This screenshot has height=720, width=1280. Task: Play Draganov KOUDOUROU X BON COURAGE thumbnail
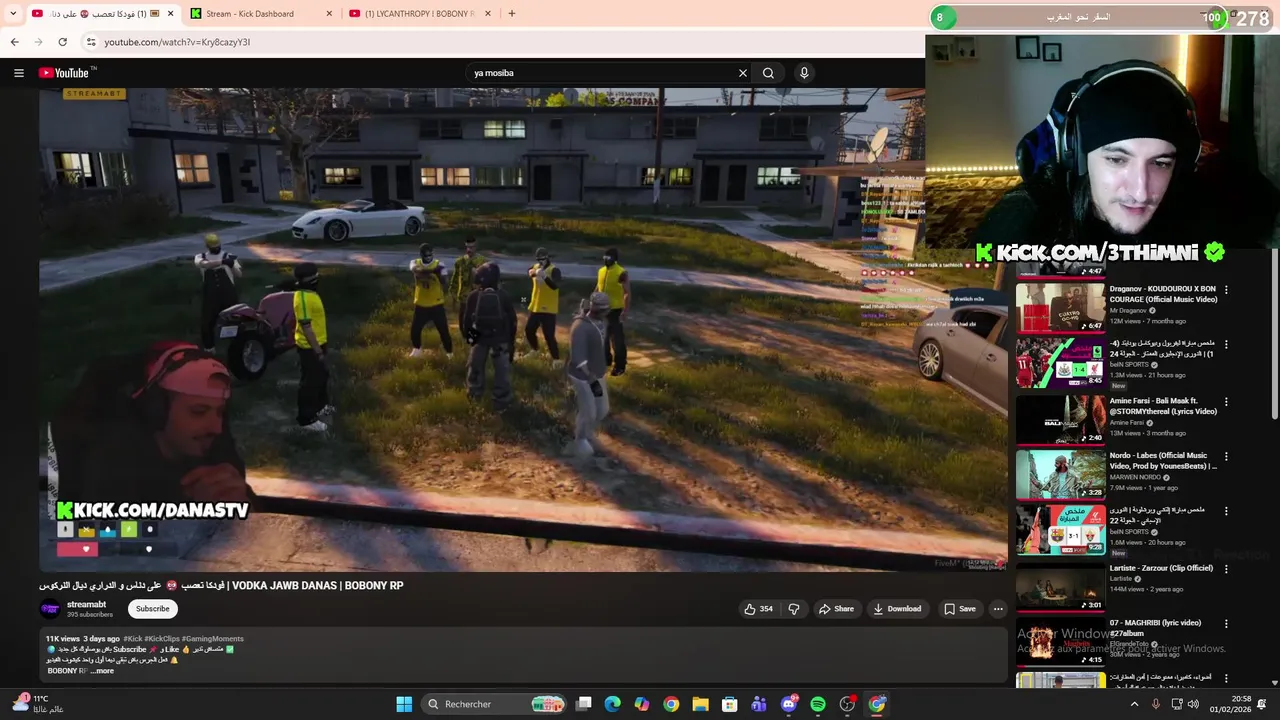(x=1060, y=307)
